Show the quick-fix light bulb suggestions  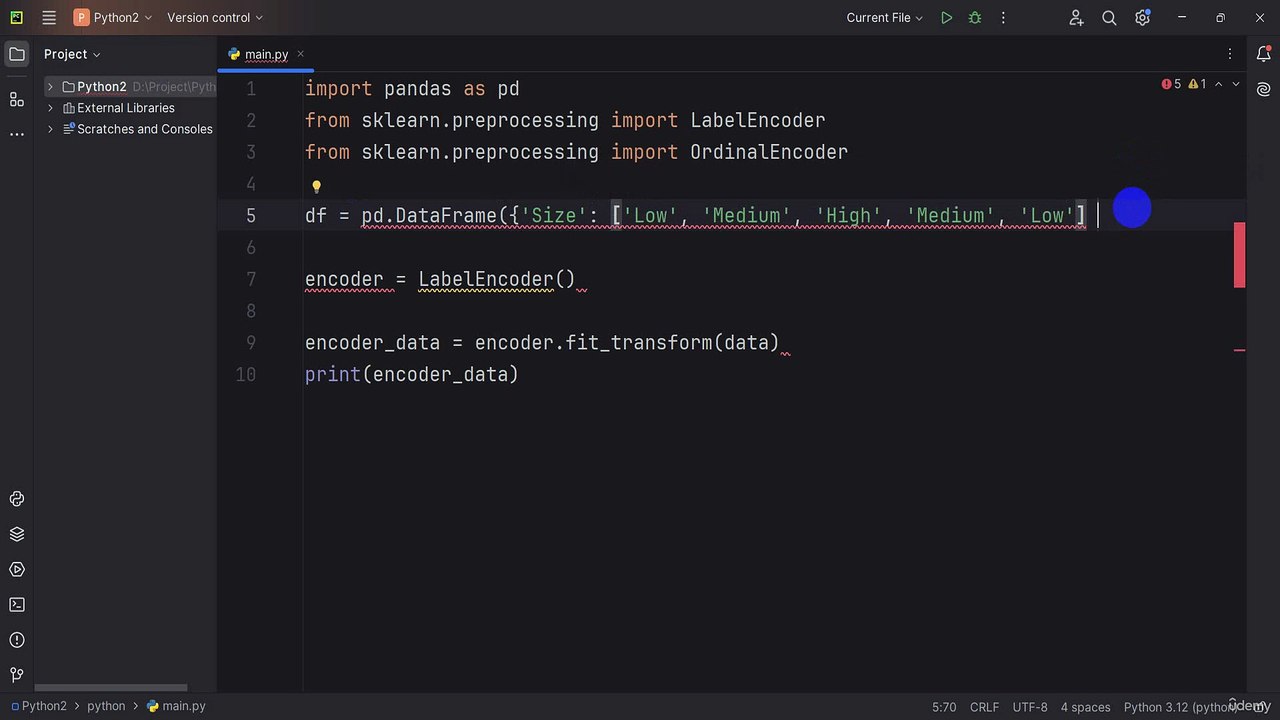pyautogui.click(x=316, y=186)
